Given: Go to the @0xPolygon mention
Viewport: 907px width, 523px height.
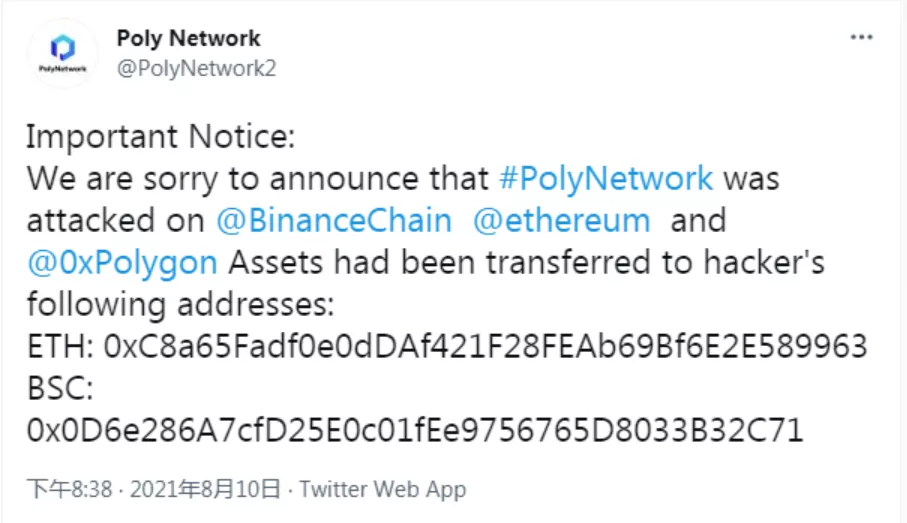Looking at the screenshot, I should 122,263.
